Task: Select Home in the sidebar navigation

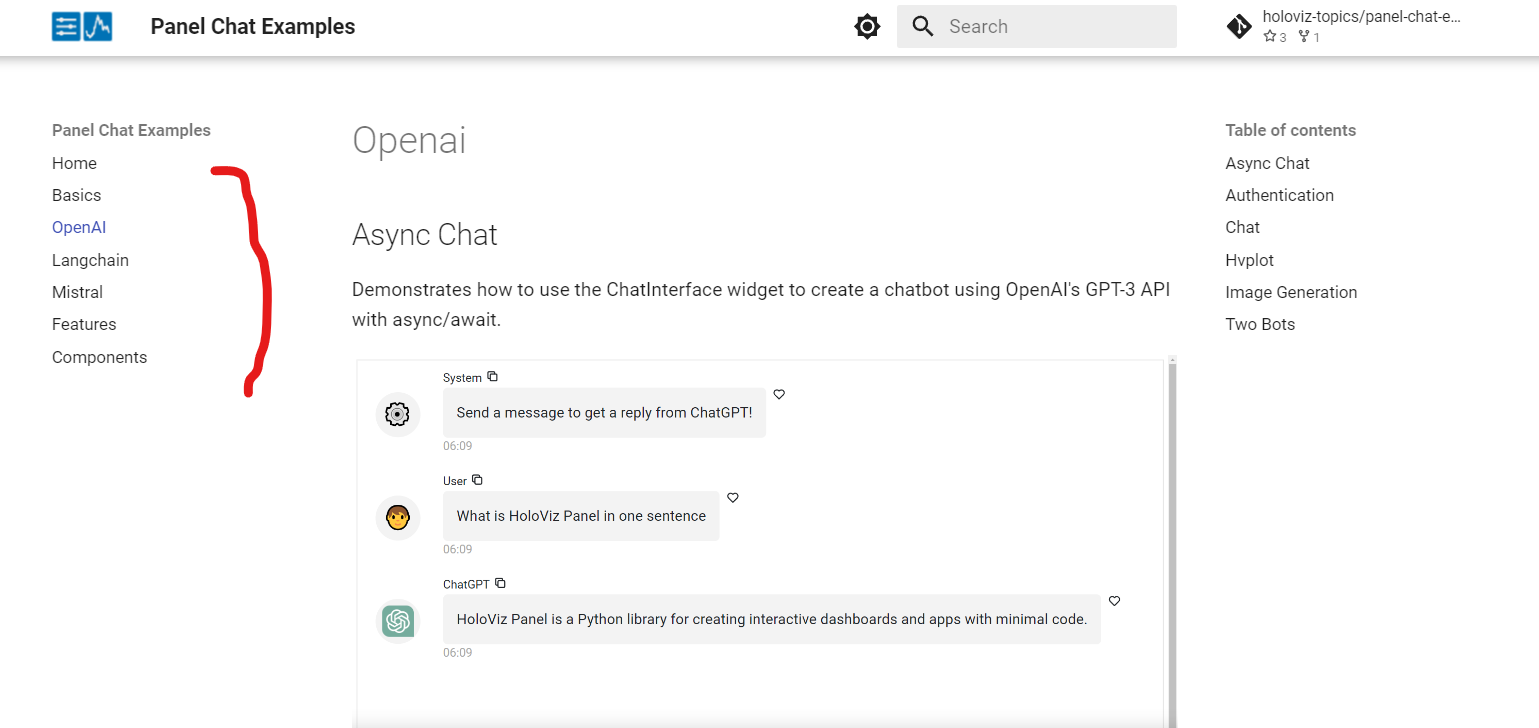Action: [x=74, y=163]
